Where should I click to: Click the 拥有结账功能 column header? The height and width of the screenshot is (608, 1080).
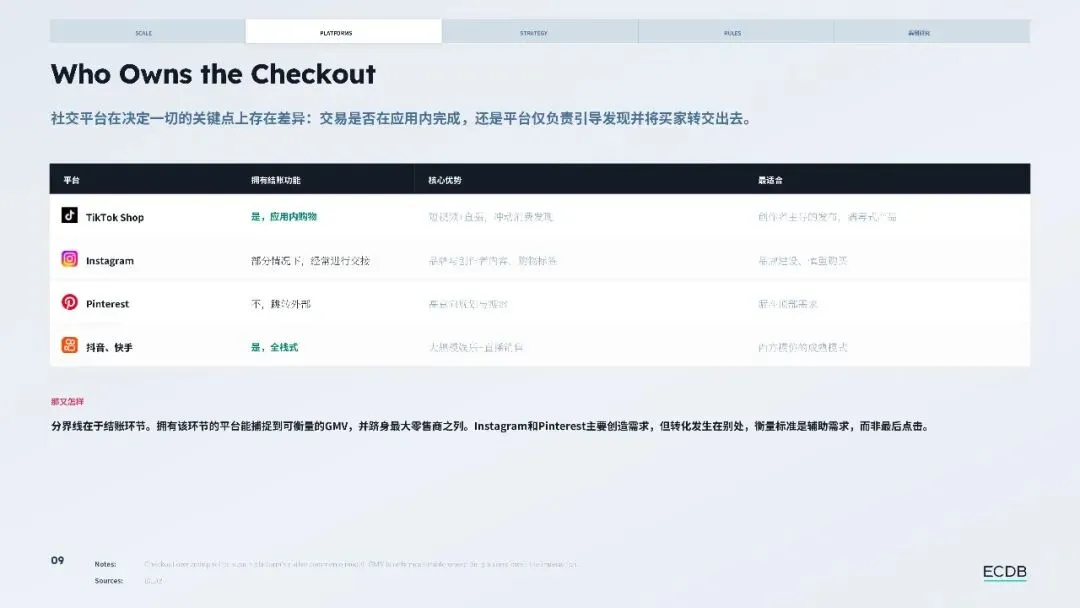click(x=276, y=180)
